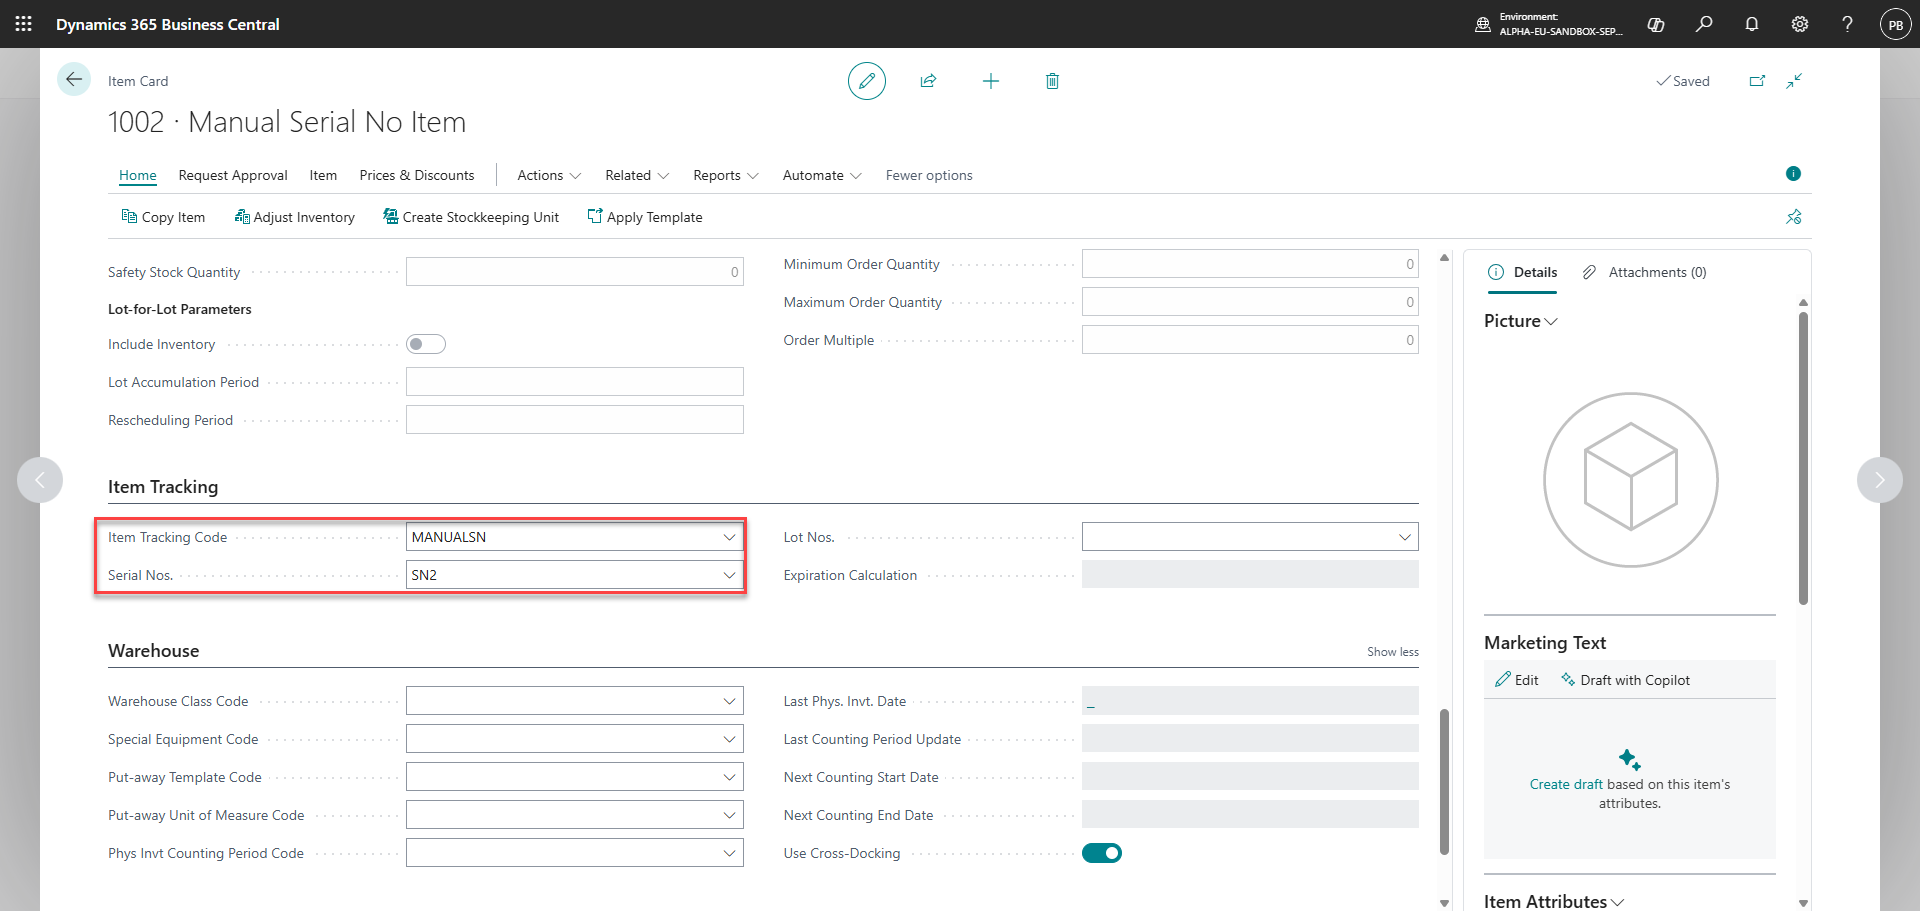Click into the Lot Accumulation Period field

[x=575, y=382]
